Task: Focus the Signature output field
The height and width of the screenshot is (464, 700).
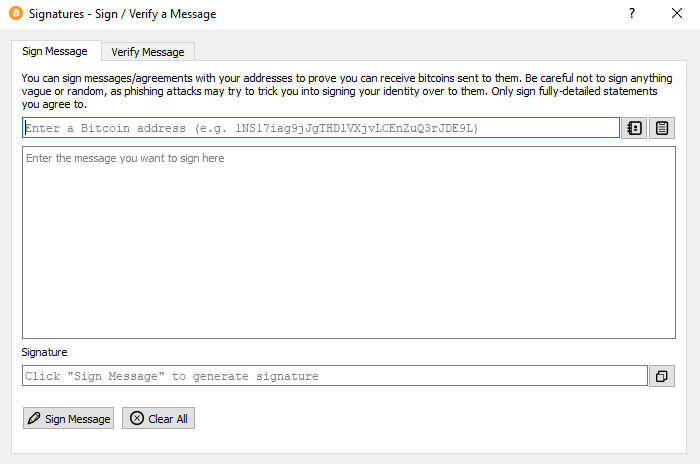Action: coord(334,376)
